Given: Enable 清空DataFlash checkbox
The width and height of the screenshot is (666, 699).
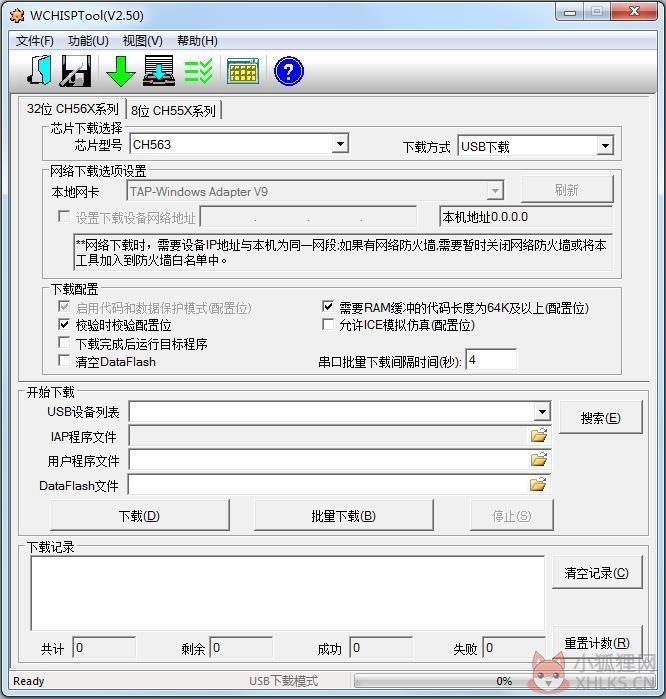Looking at the screenshot, I should click(64, 360).
